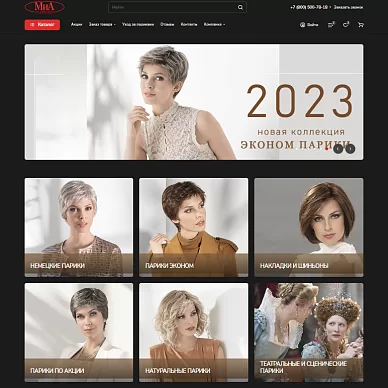Go to previous banner slide arrow
388x388 pixels.
338,149
